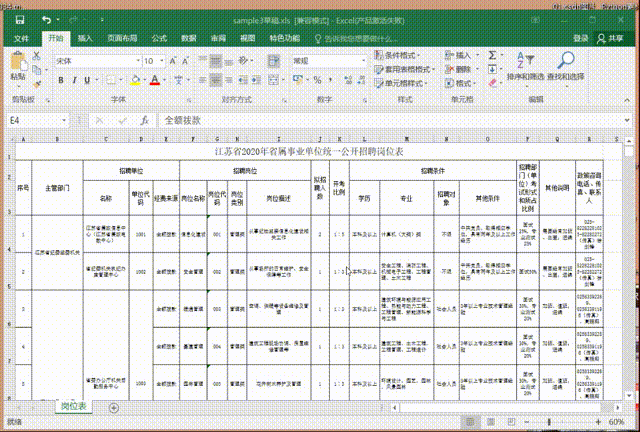Click the Tell Me search box
Viewport: 640px width, 432px height.
point(356,39)
